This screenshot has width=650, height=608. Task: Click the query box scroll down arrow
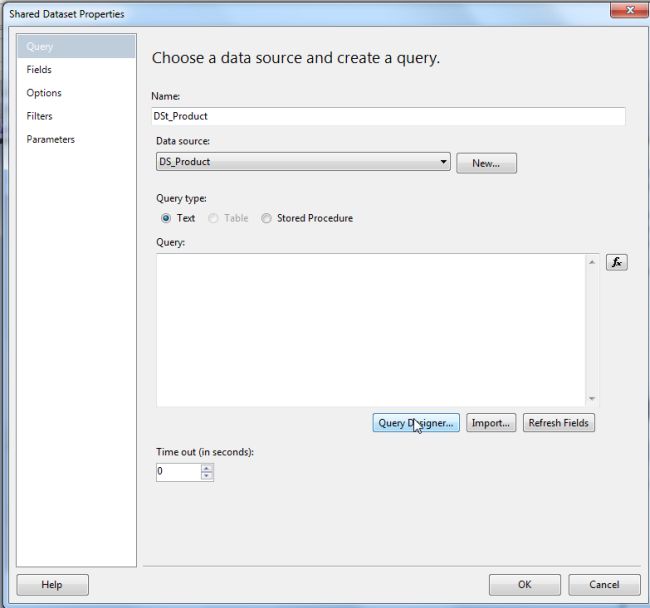pos(592,399)
